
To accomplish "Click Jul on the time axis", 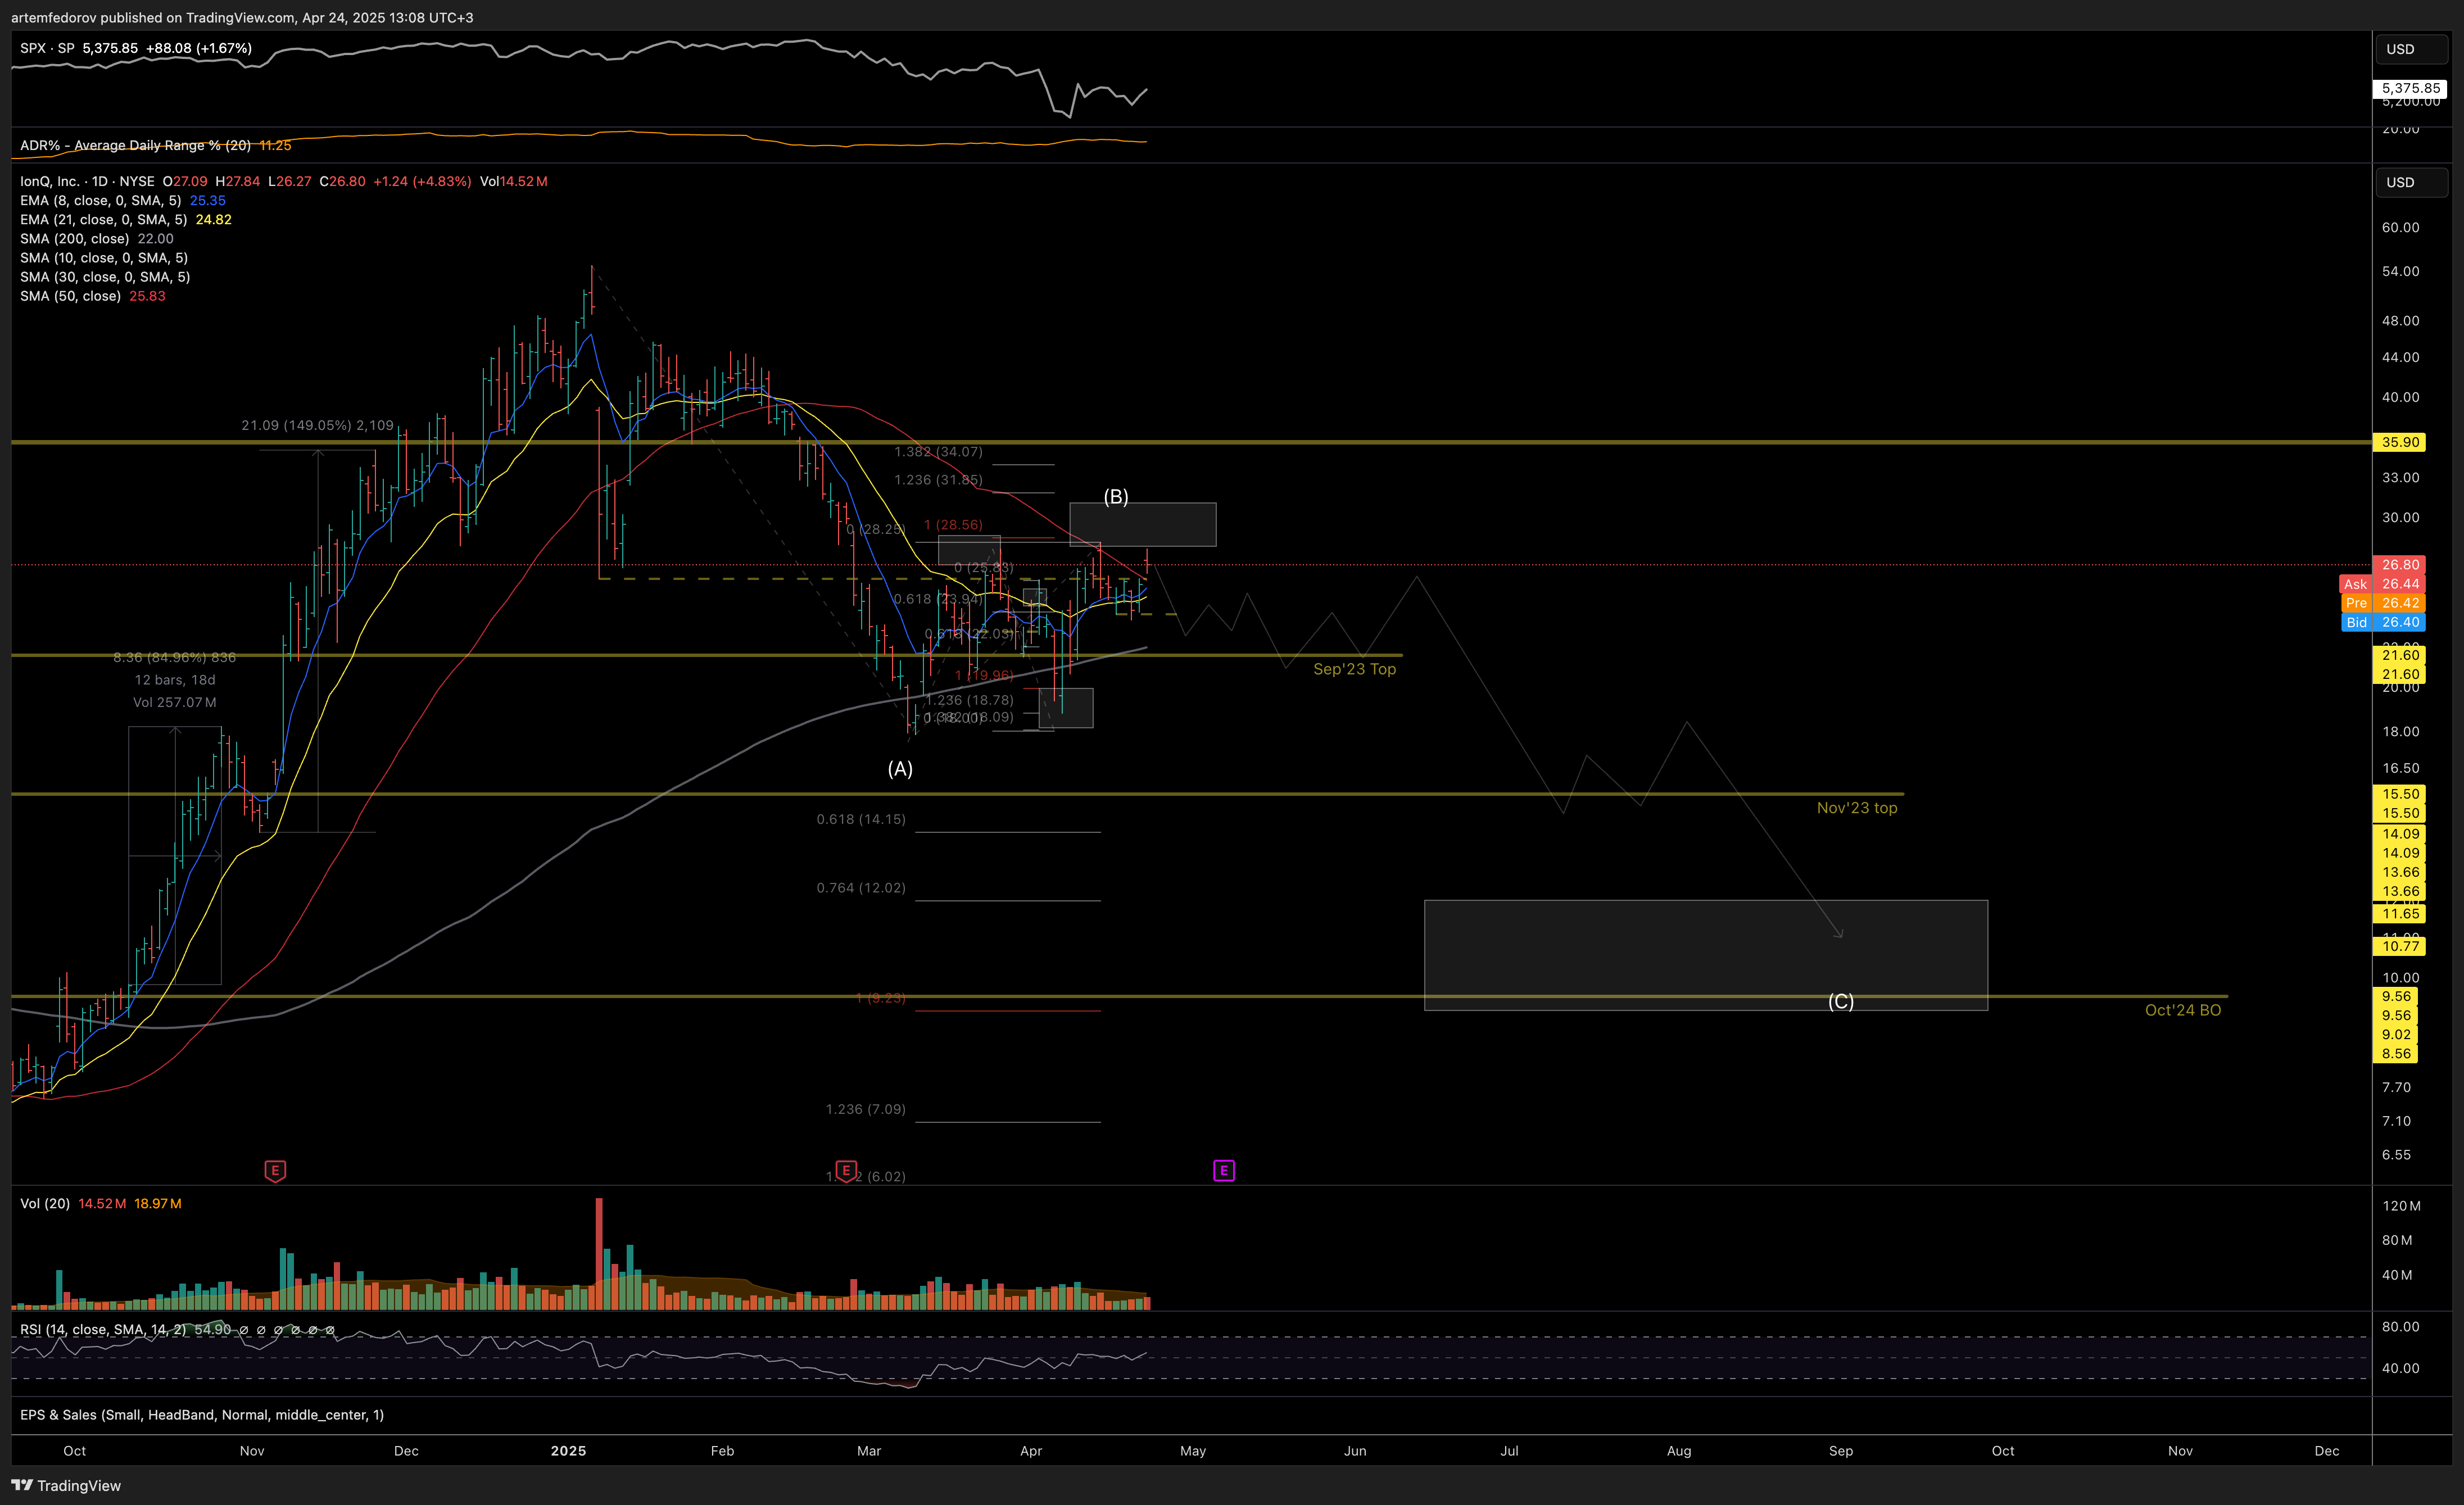I will point(1509,1451).
